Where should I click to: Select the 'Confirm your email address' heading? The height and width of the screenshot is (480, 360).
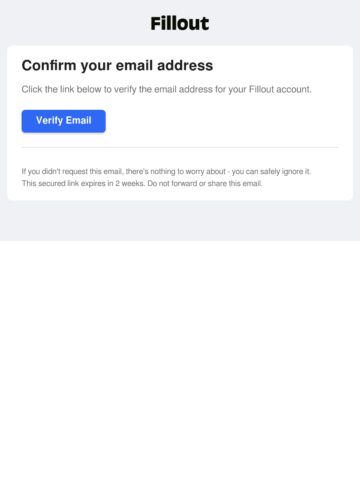[117, 66]
